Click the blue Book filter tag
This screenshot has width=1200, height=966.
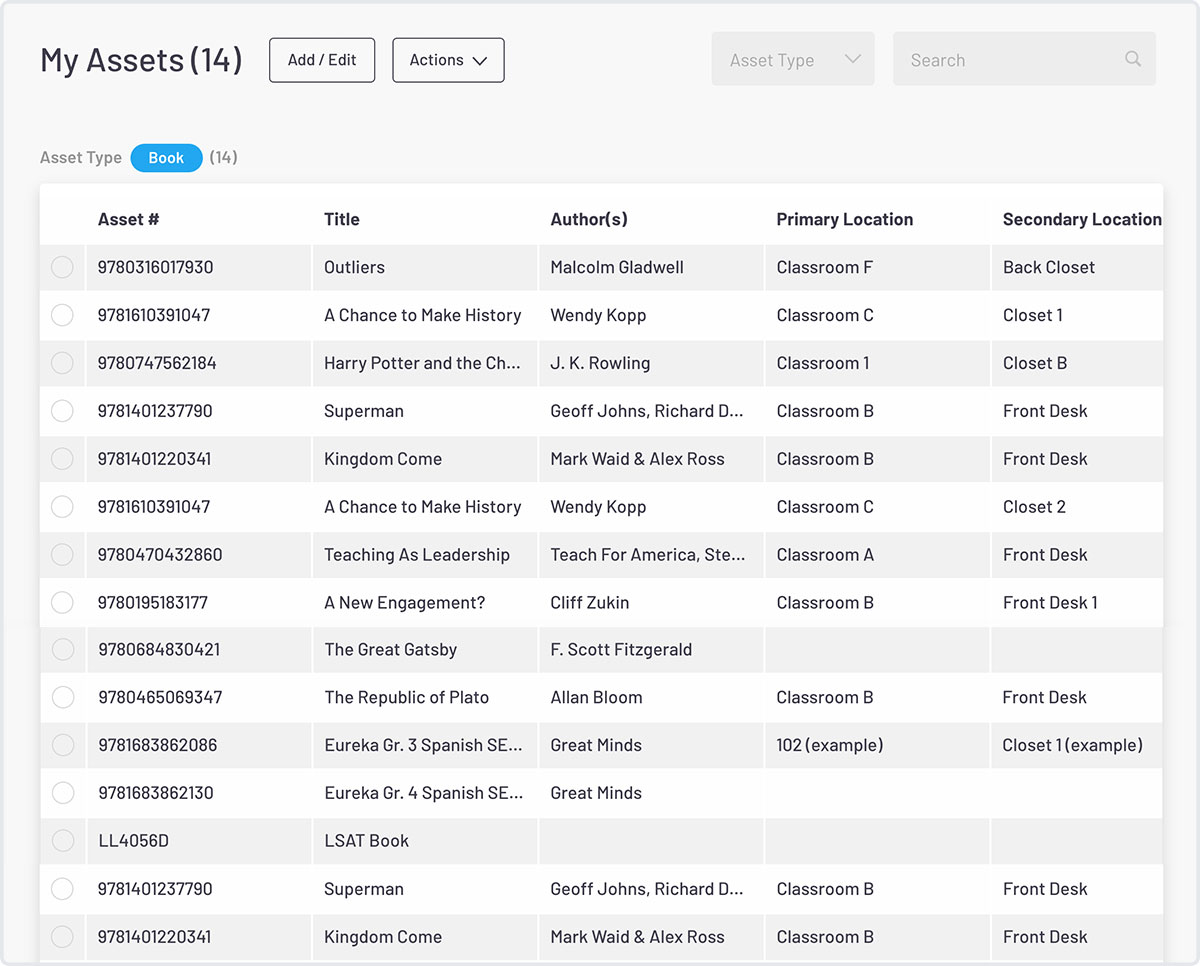pyautogui.click(x=166, y=158)
